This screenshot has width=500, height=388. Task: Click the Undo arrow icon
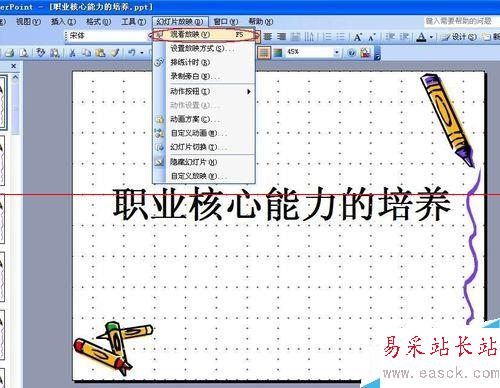point(132,53)
